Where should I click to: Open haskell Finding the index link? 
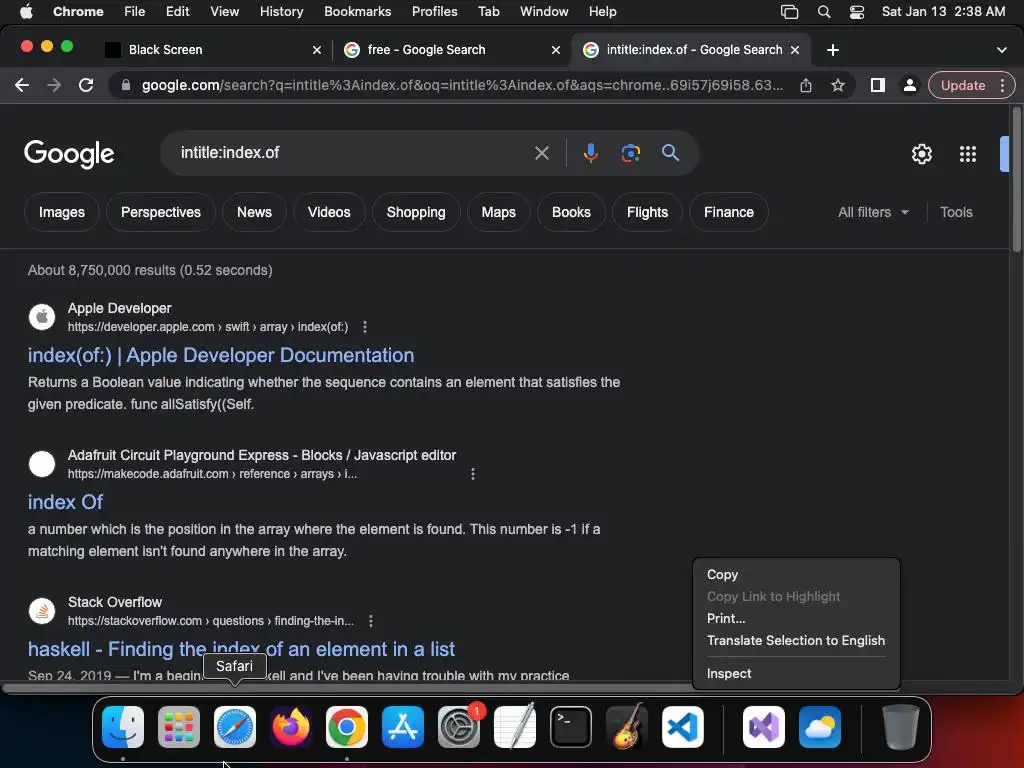click(241, 649)
